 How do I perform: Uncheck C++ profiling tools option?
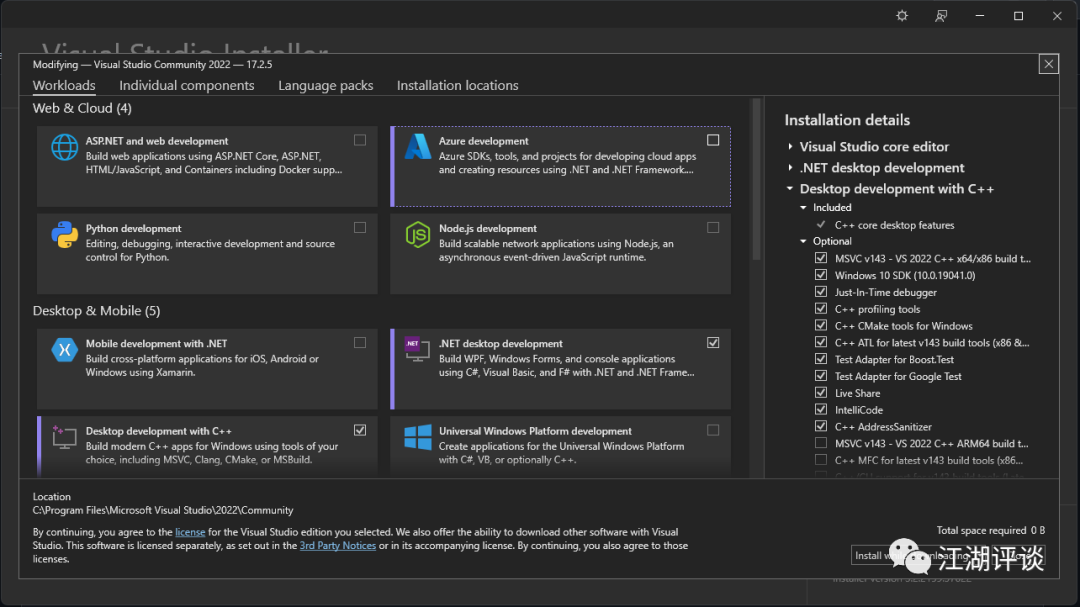click(x=820, y=309)
